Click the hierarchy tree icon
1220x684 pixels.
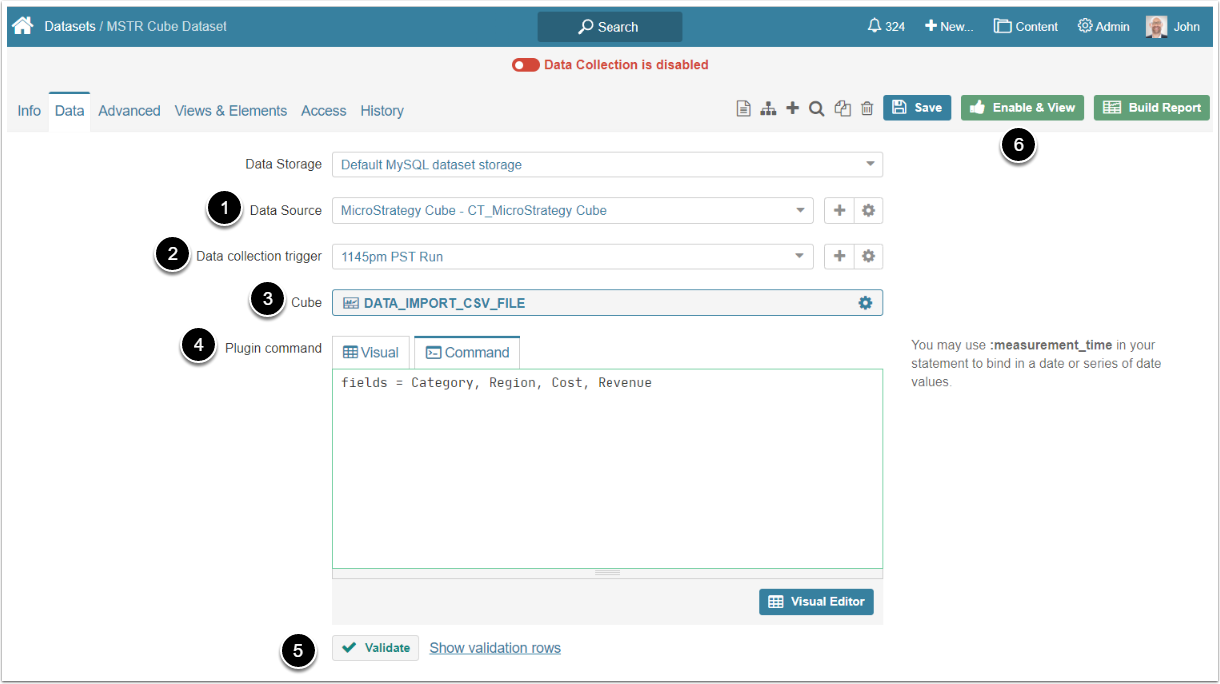tap(768, 108)
